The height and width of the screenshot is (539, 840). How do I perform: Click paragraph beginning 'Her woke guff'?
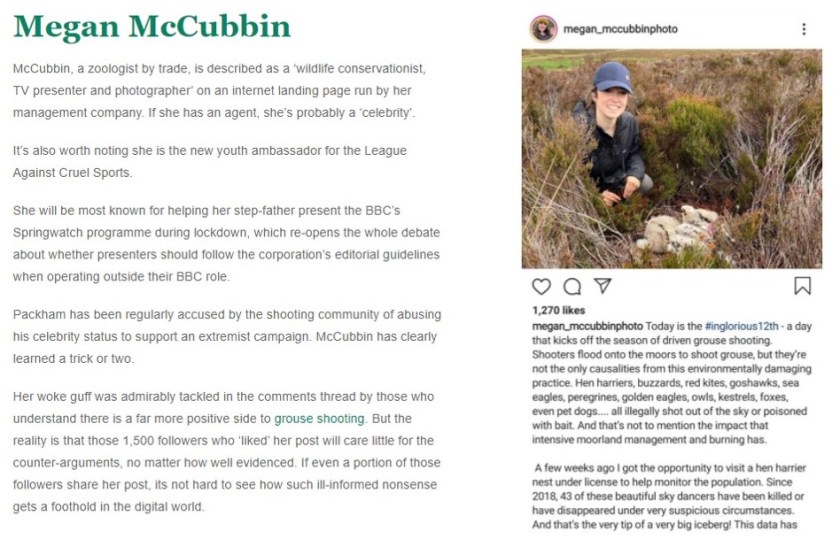(226, 452)
